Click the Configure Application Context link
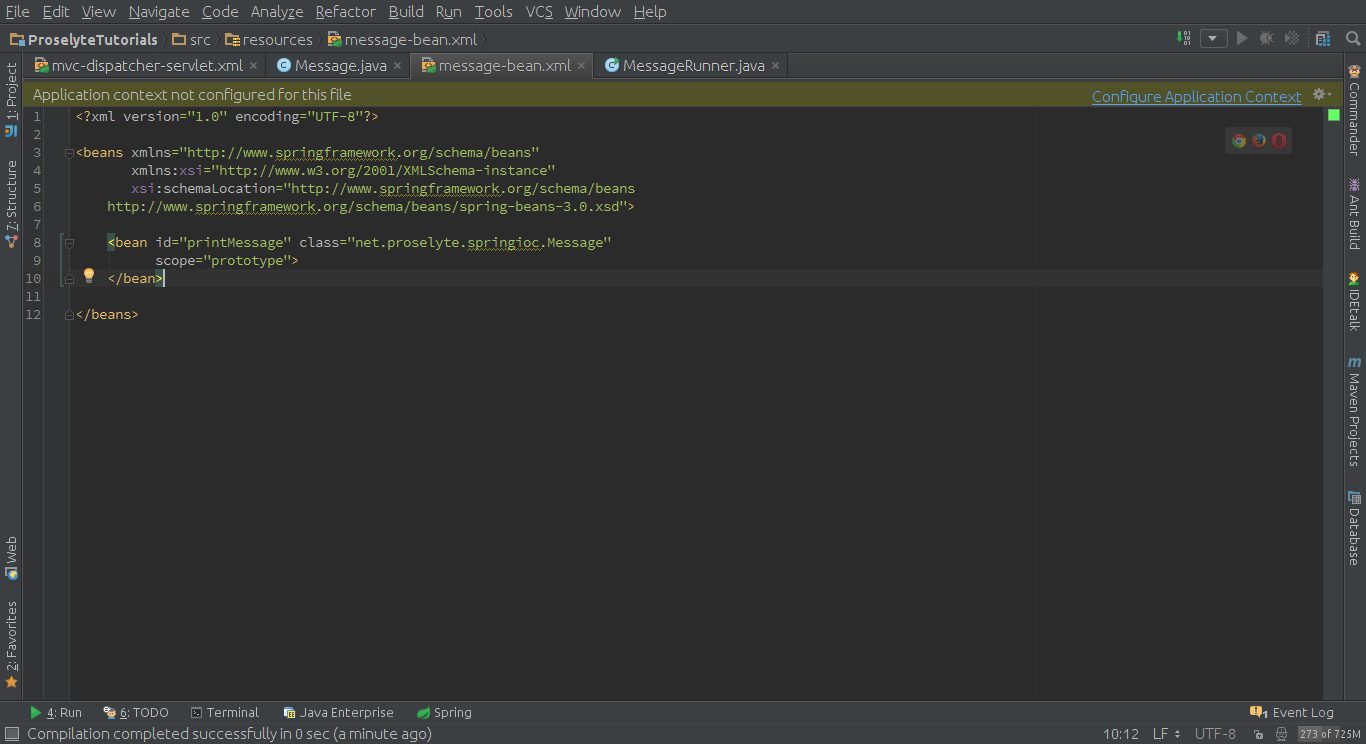This screenshot has height=744, width=1366. 1197,96
